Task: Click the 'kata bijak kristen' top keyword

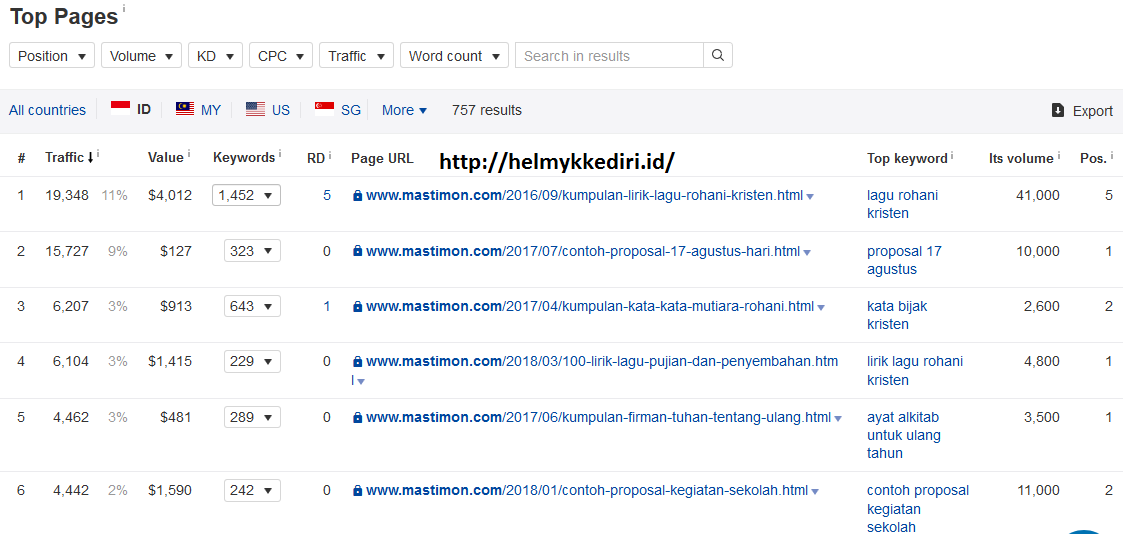Action: tap(897, 316)
